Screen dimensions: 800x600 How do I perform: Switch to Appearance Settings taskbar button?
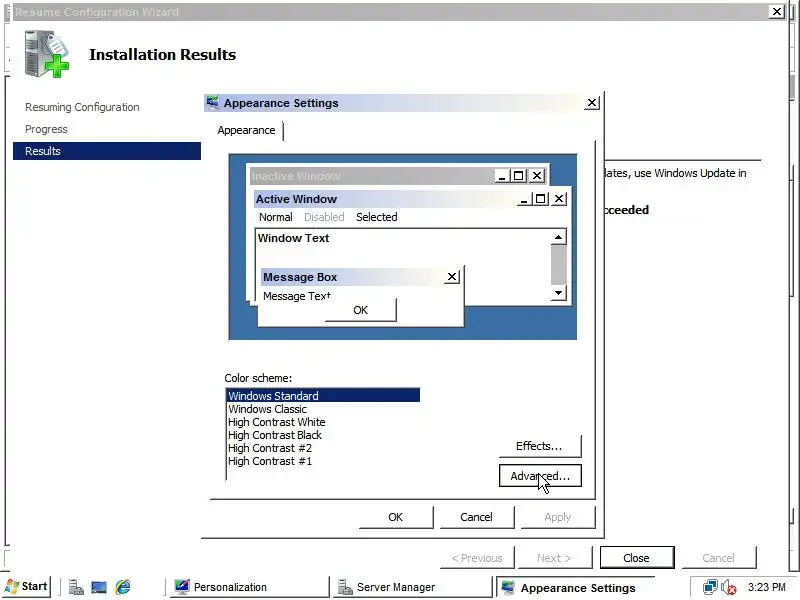point(576,588)
